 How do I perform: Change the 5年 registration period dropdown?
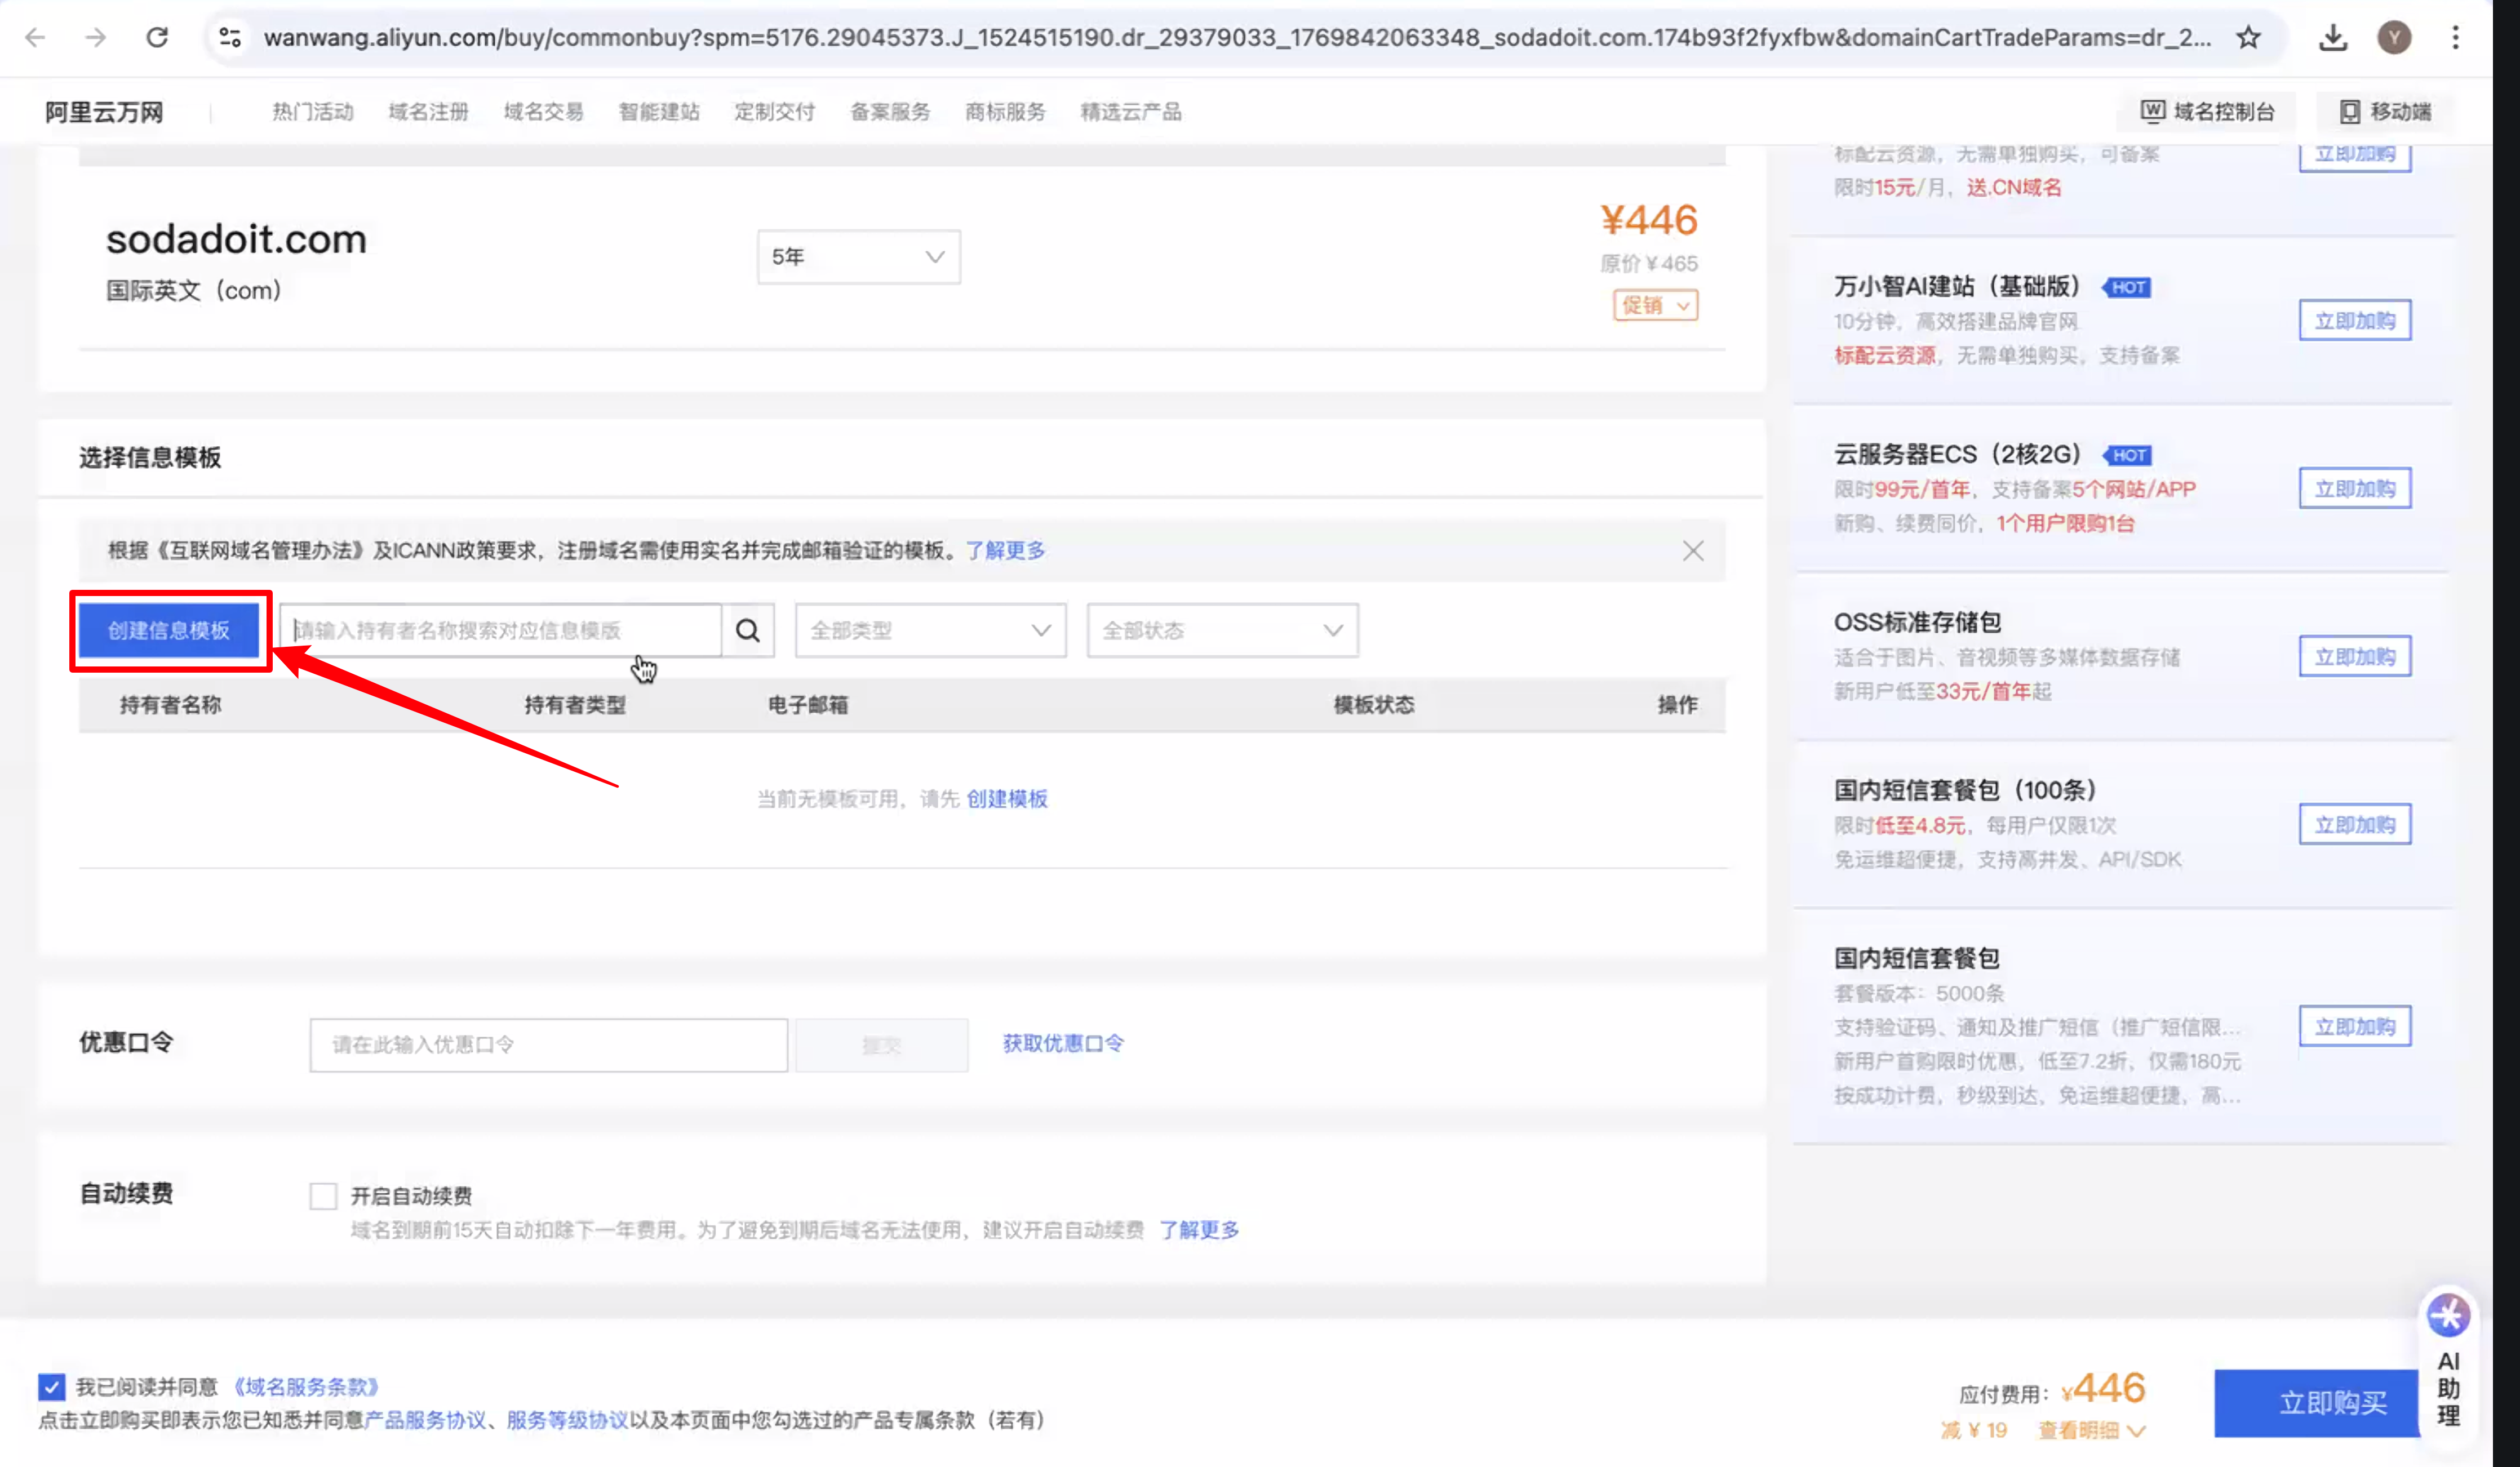(x=859, y=257)
